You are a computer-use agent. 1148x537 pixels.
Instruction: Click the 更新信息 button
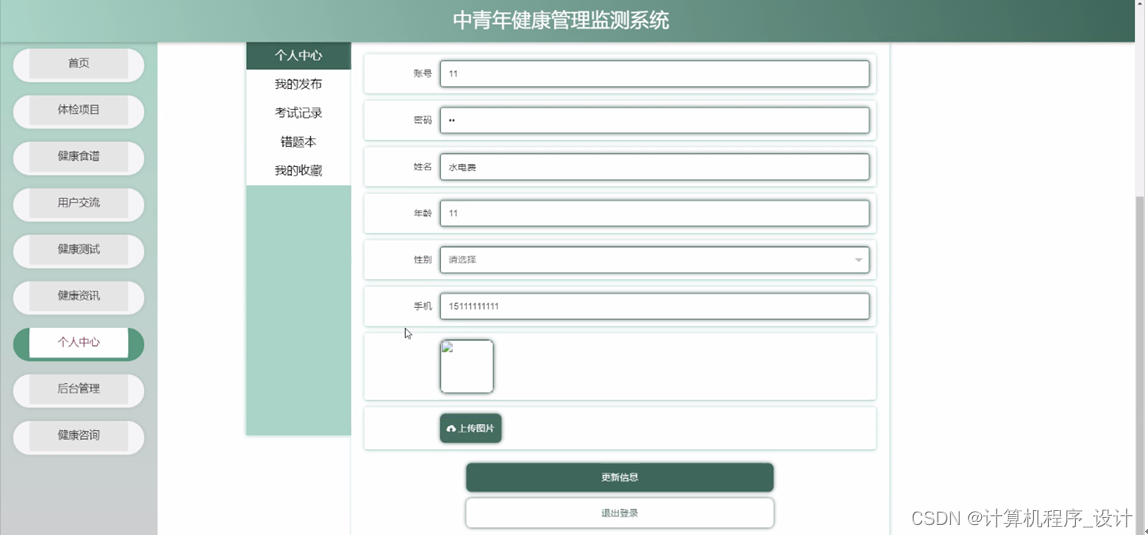619,478
